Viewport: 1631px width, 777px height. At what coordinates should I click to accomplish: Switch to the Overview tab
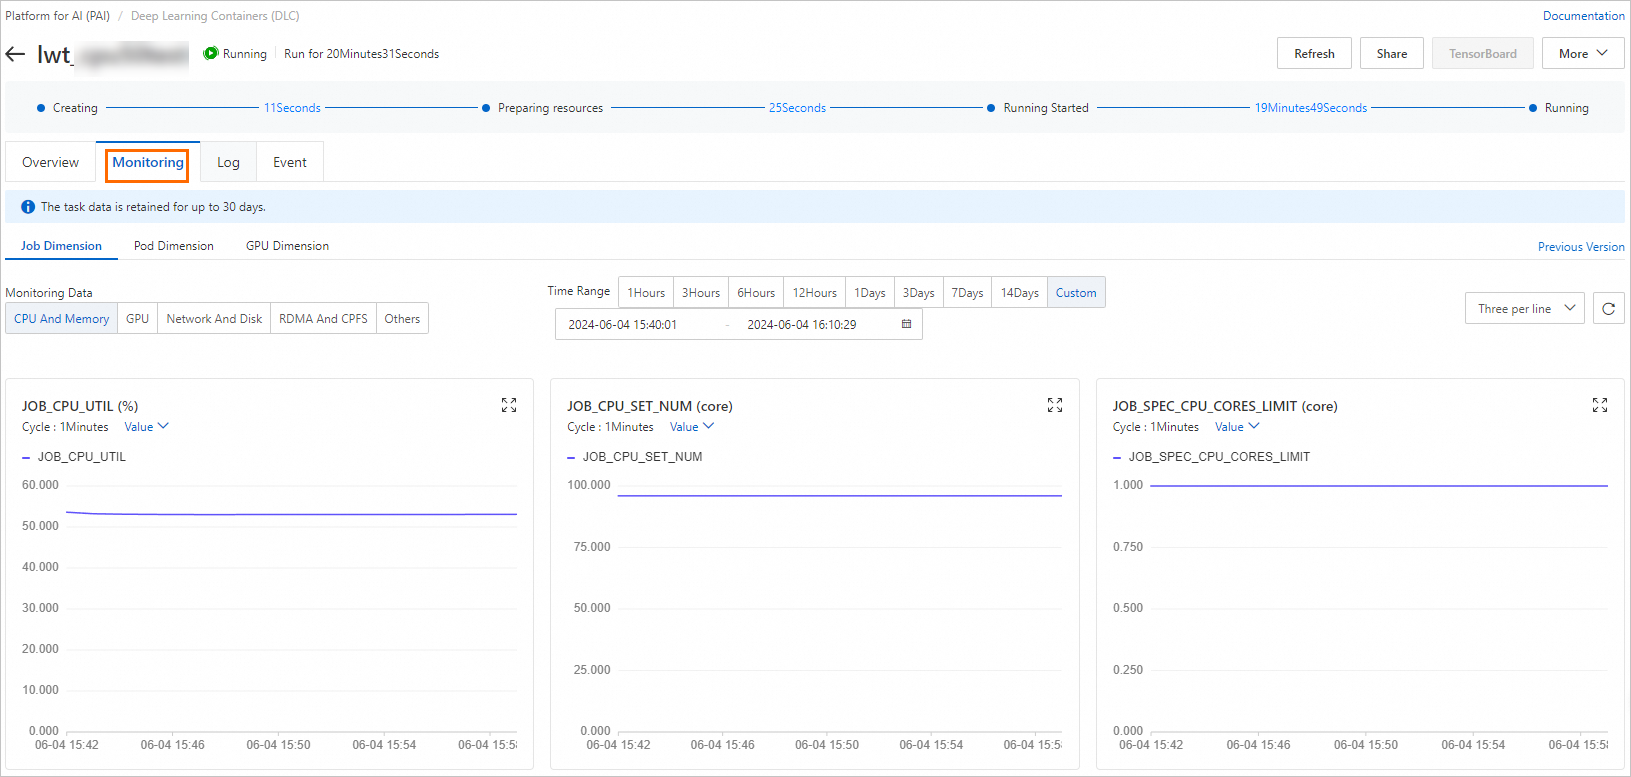pos(51,162)
